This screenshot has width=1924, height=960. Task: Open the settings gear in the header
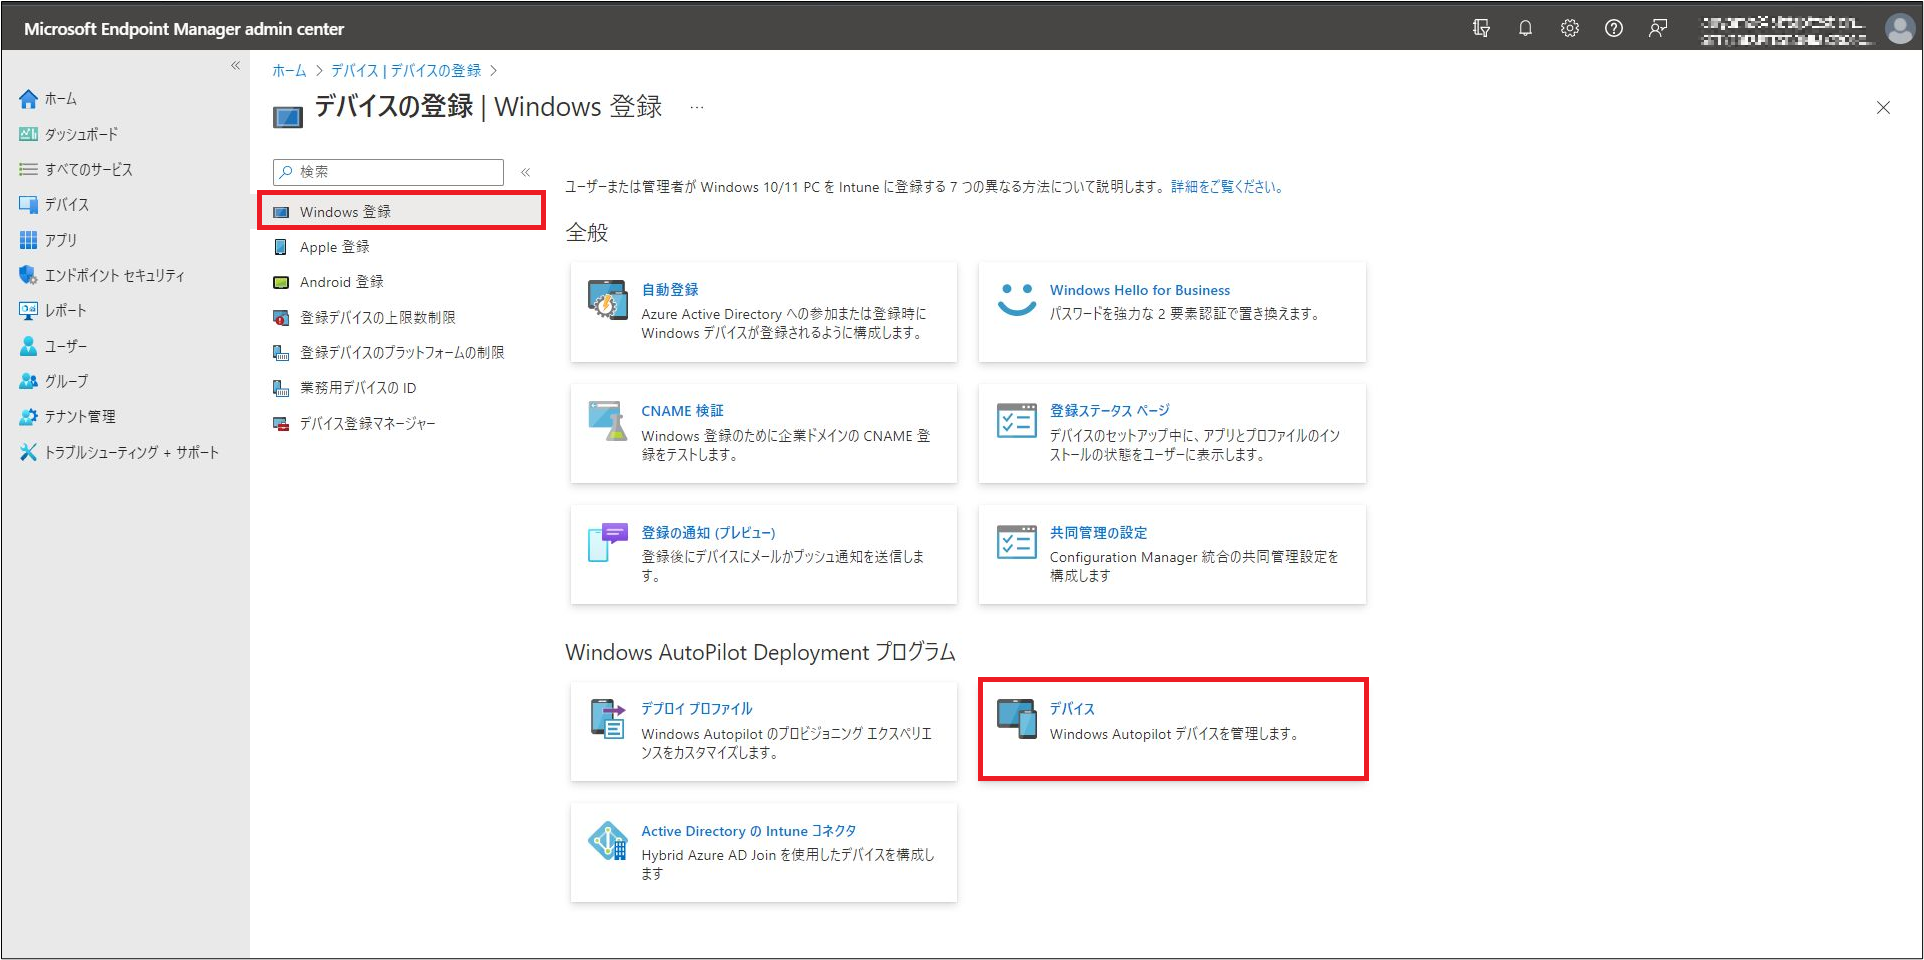pos(1570,28)
